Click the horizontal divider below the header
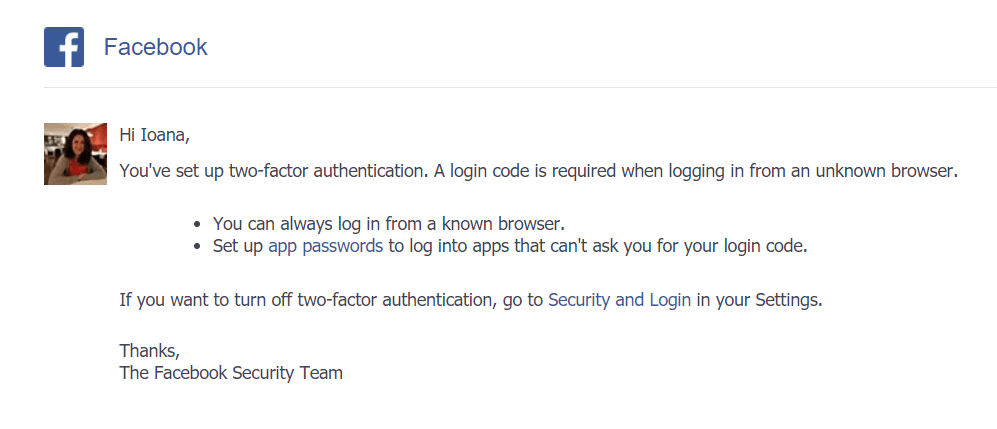 (x=520, y=88)
